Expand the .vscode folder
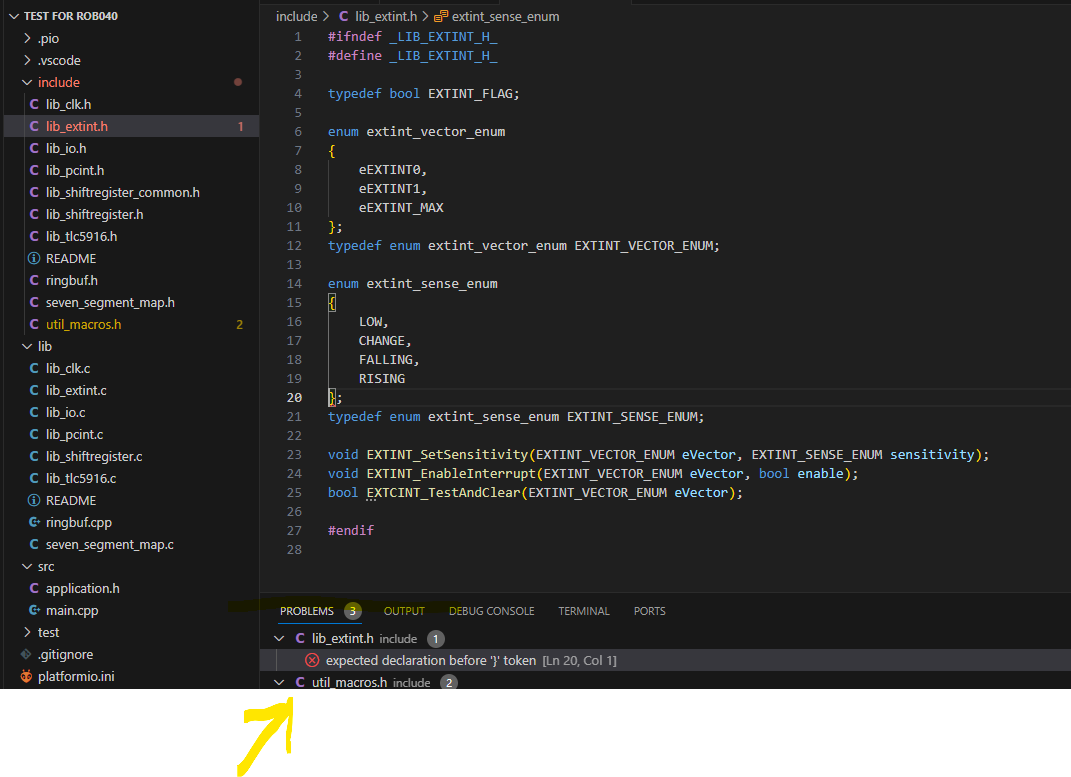Image resolution: width=1071 pixels, height=777 pixels. (x=27, y=60)
